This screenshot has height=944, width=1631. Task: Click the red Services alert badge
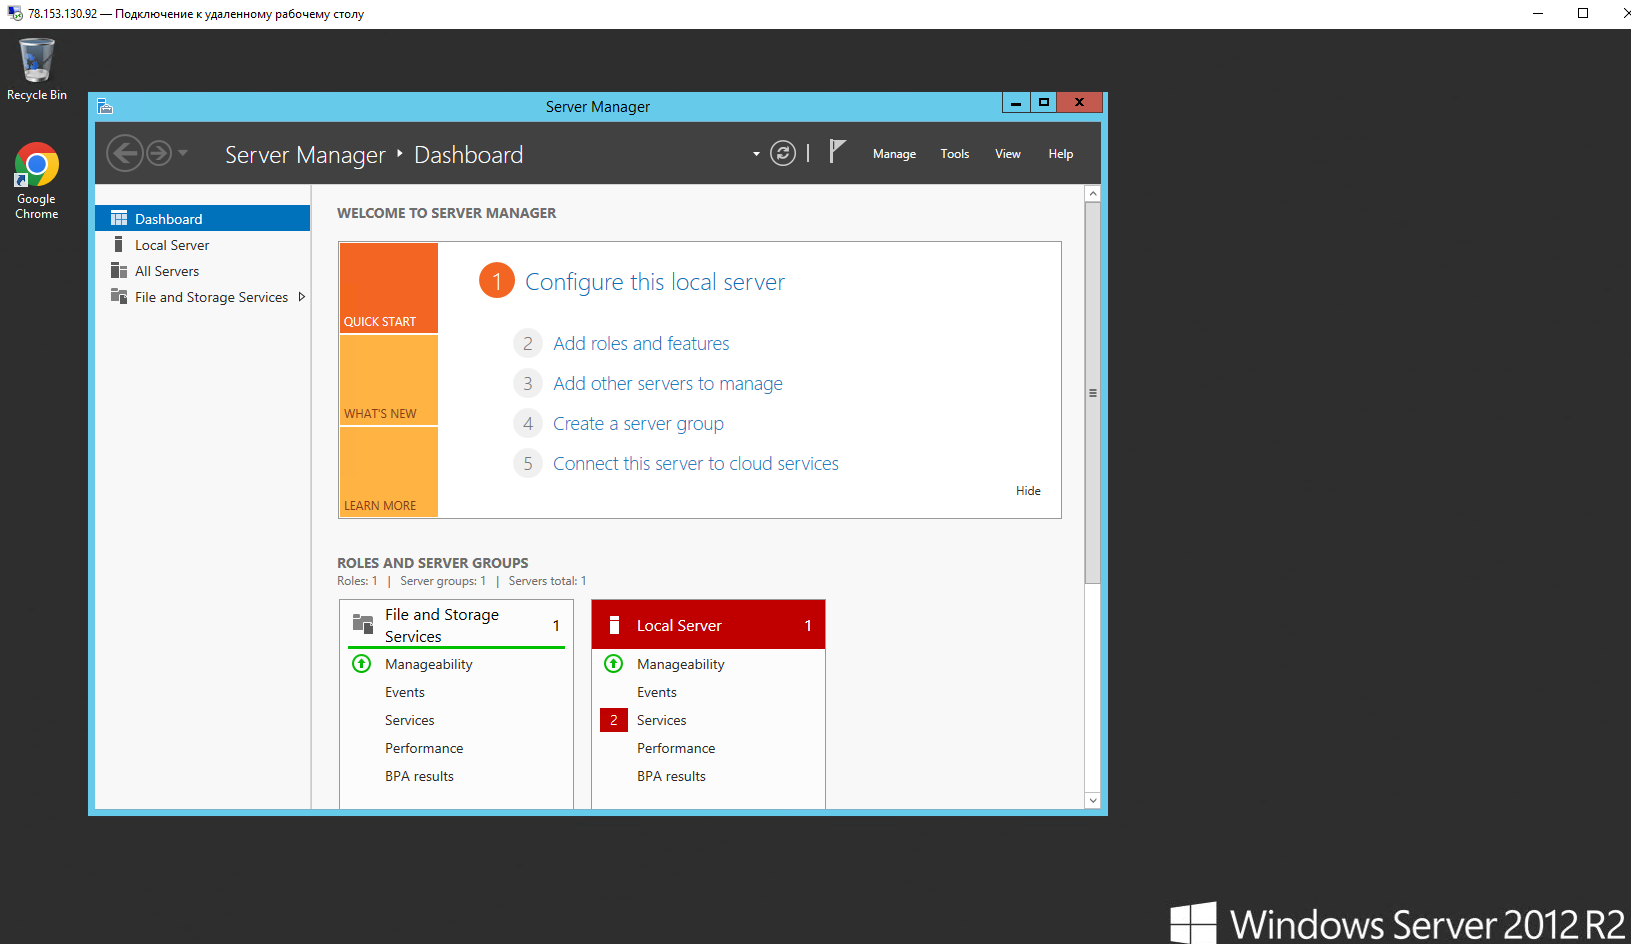coord(614,720)
